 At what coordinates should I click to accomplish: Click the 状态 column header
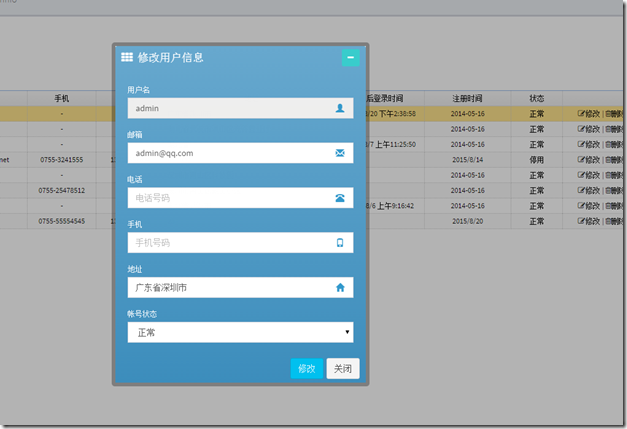(x=537, y=98)
